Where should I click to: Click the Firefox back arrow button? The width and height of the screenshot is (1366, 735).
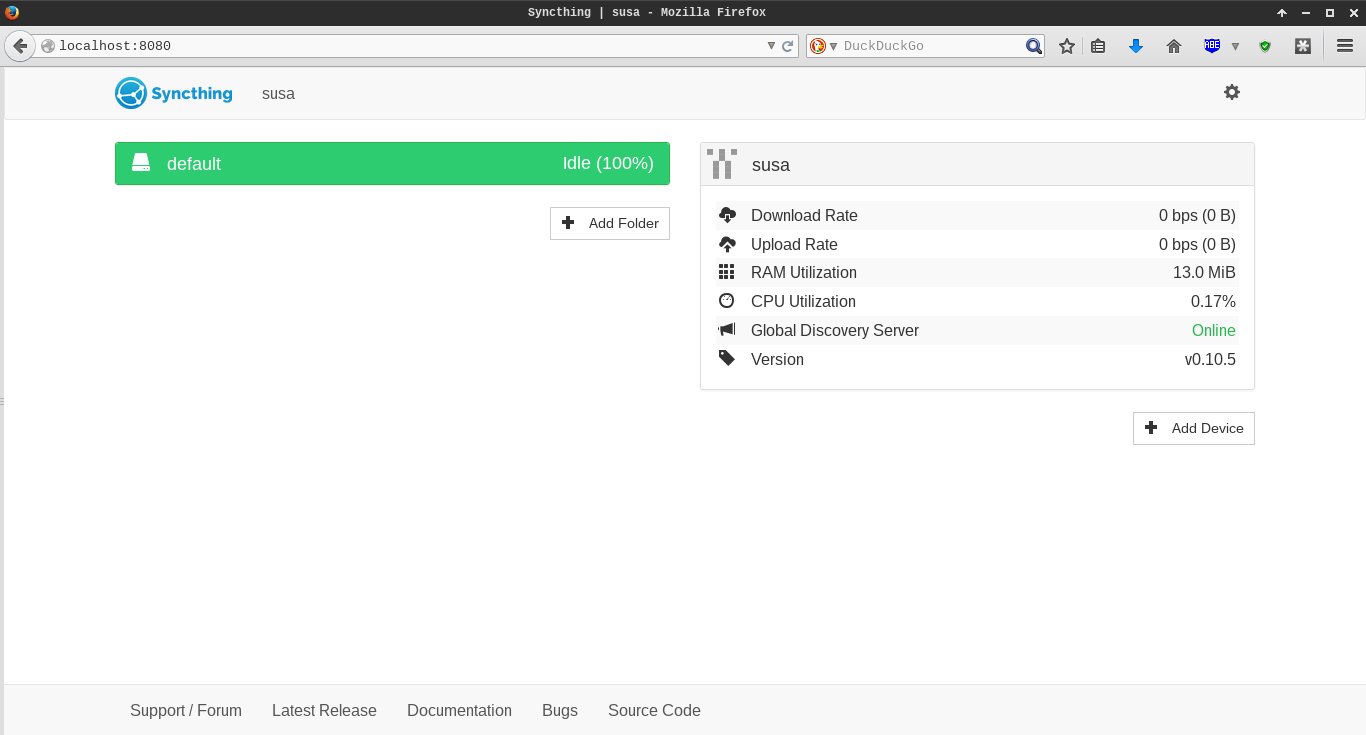20,46
